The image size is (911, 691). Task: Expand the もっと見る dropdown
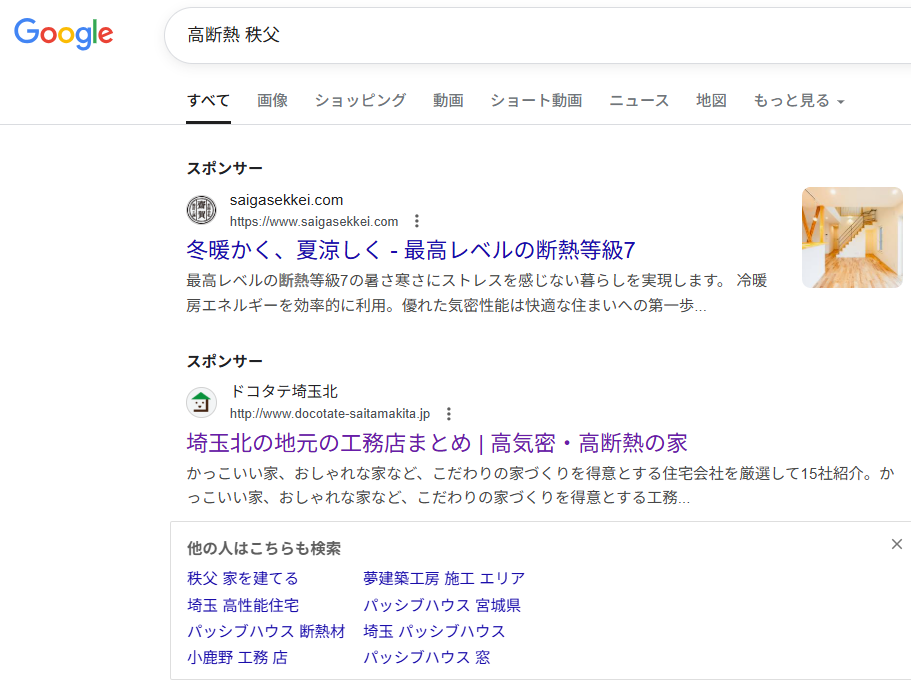[x=799, y=101]
